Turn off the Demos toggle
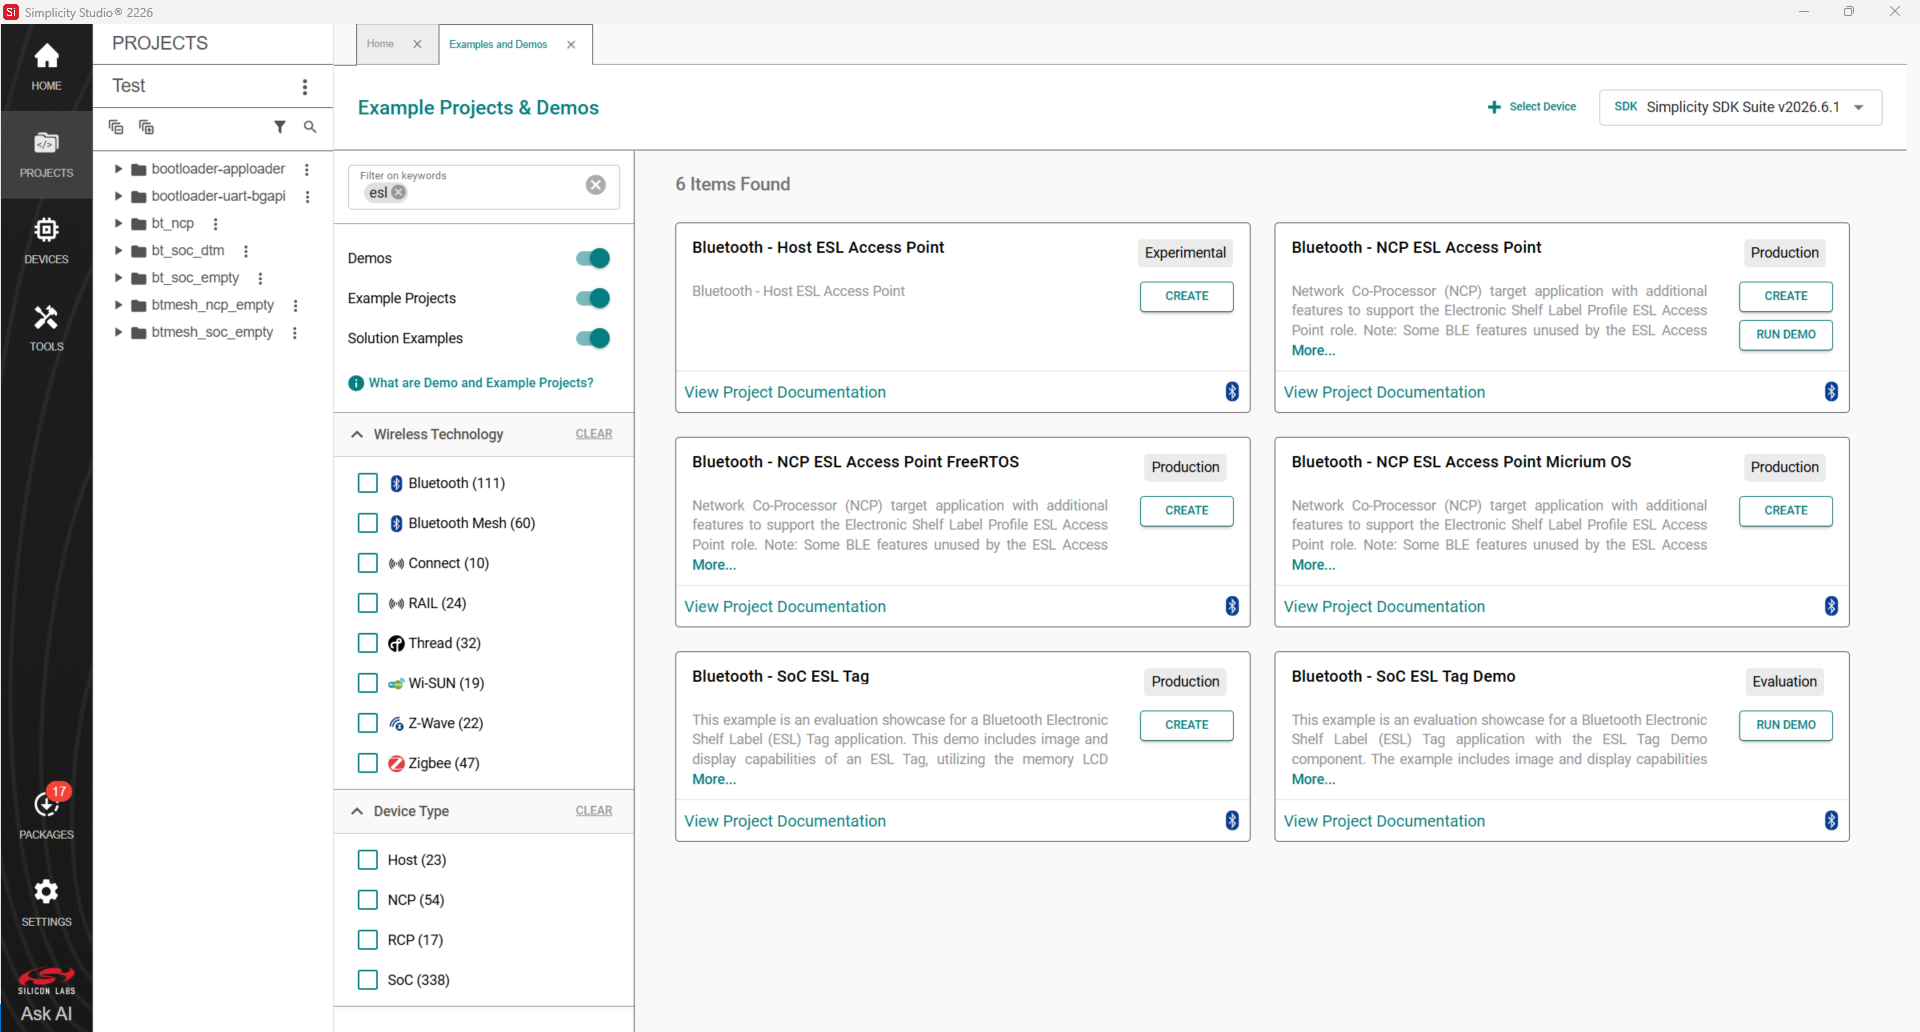1920x1032 pixels. coord(593,259)
